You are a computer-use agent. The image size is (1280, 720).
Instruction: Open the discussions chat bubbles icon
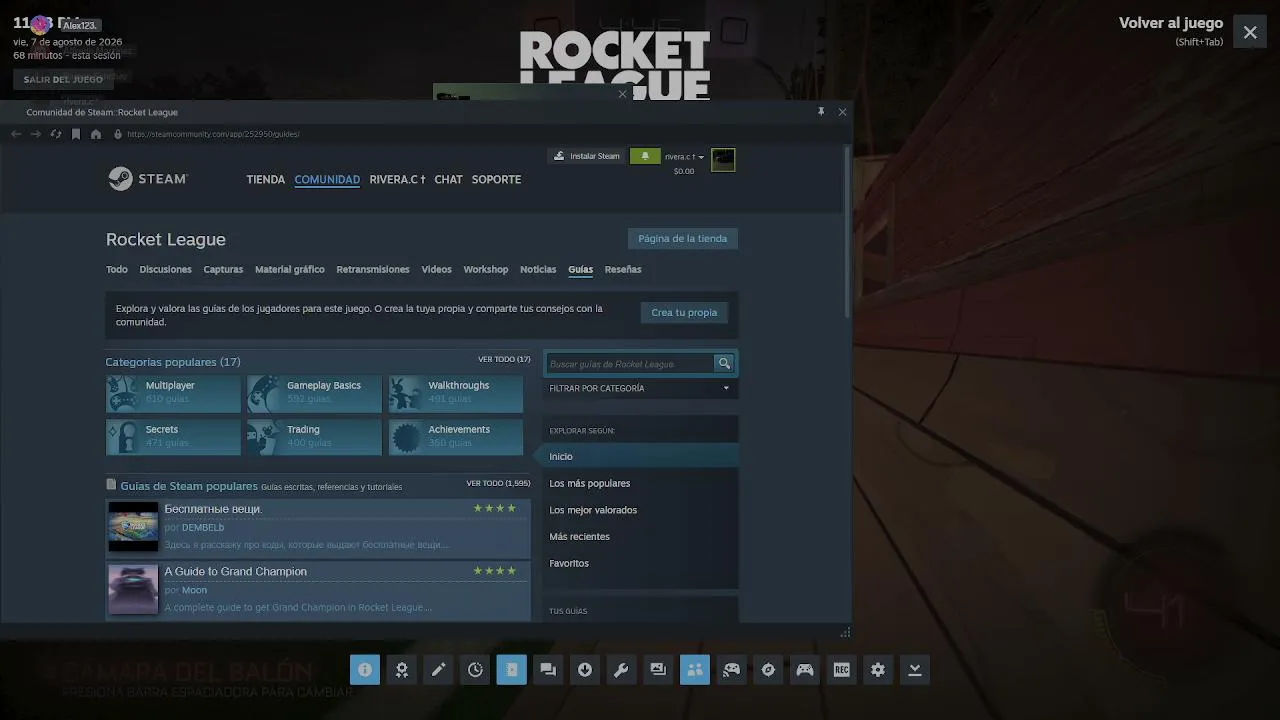[548, 670]
